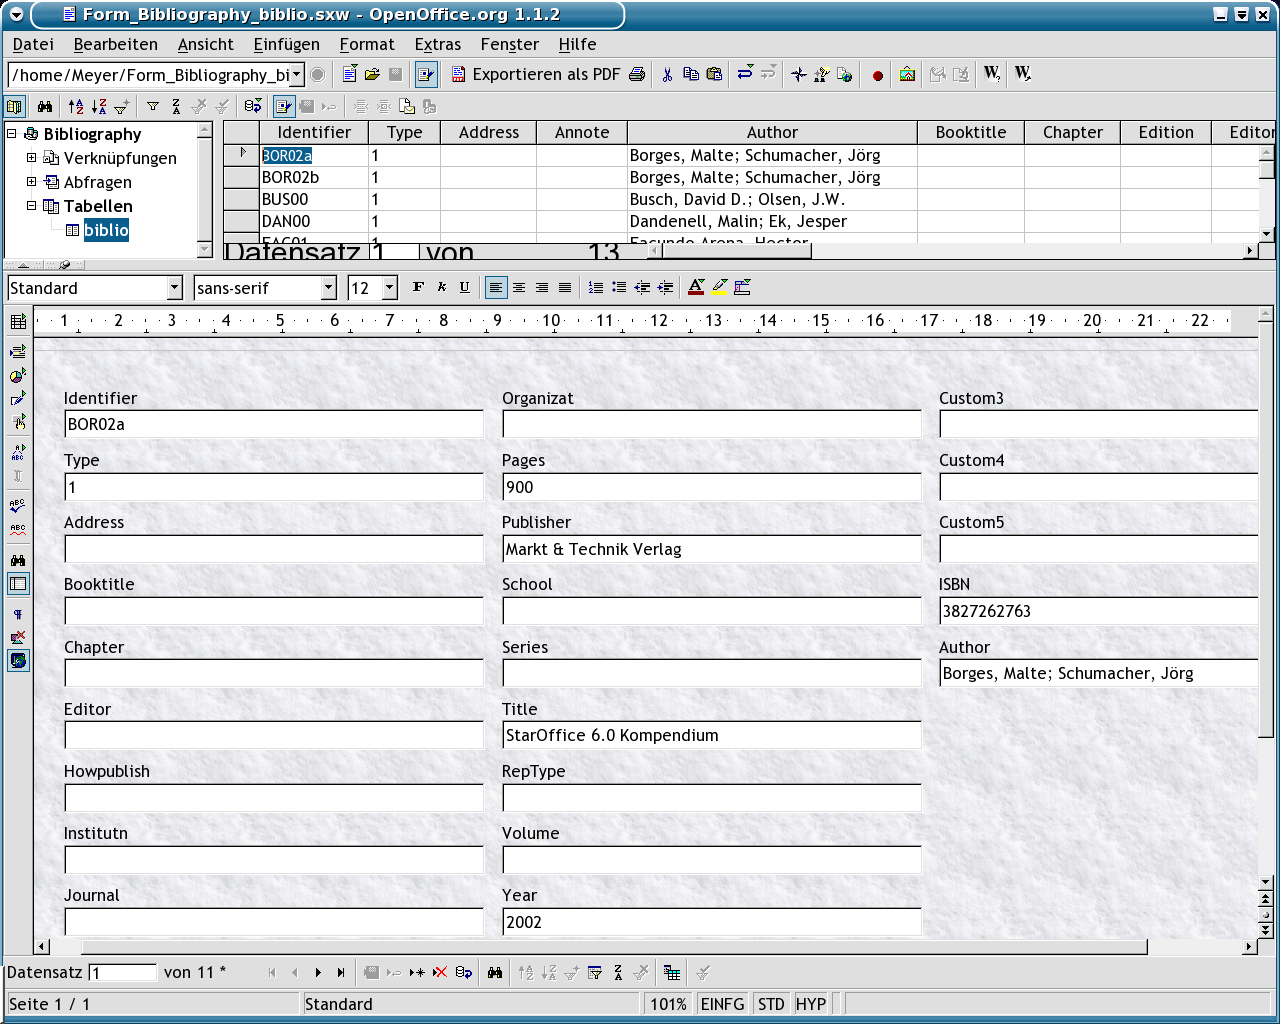
Task: Open the font name dropdown showing sans-serif
Action: pyautogui.click(x=328, y=288)
